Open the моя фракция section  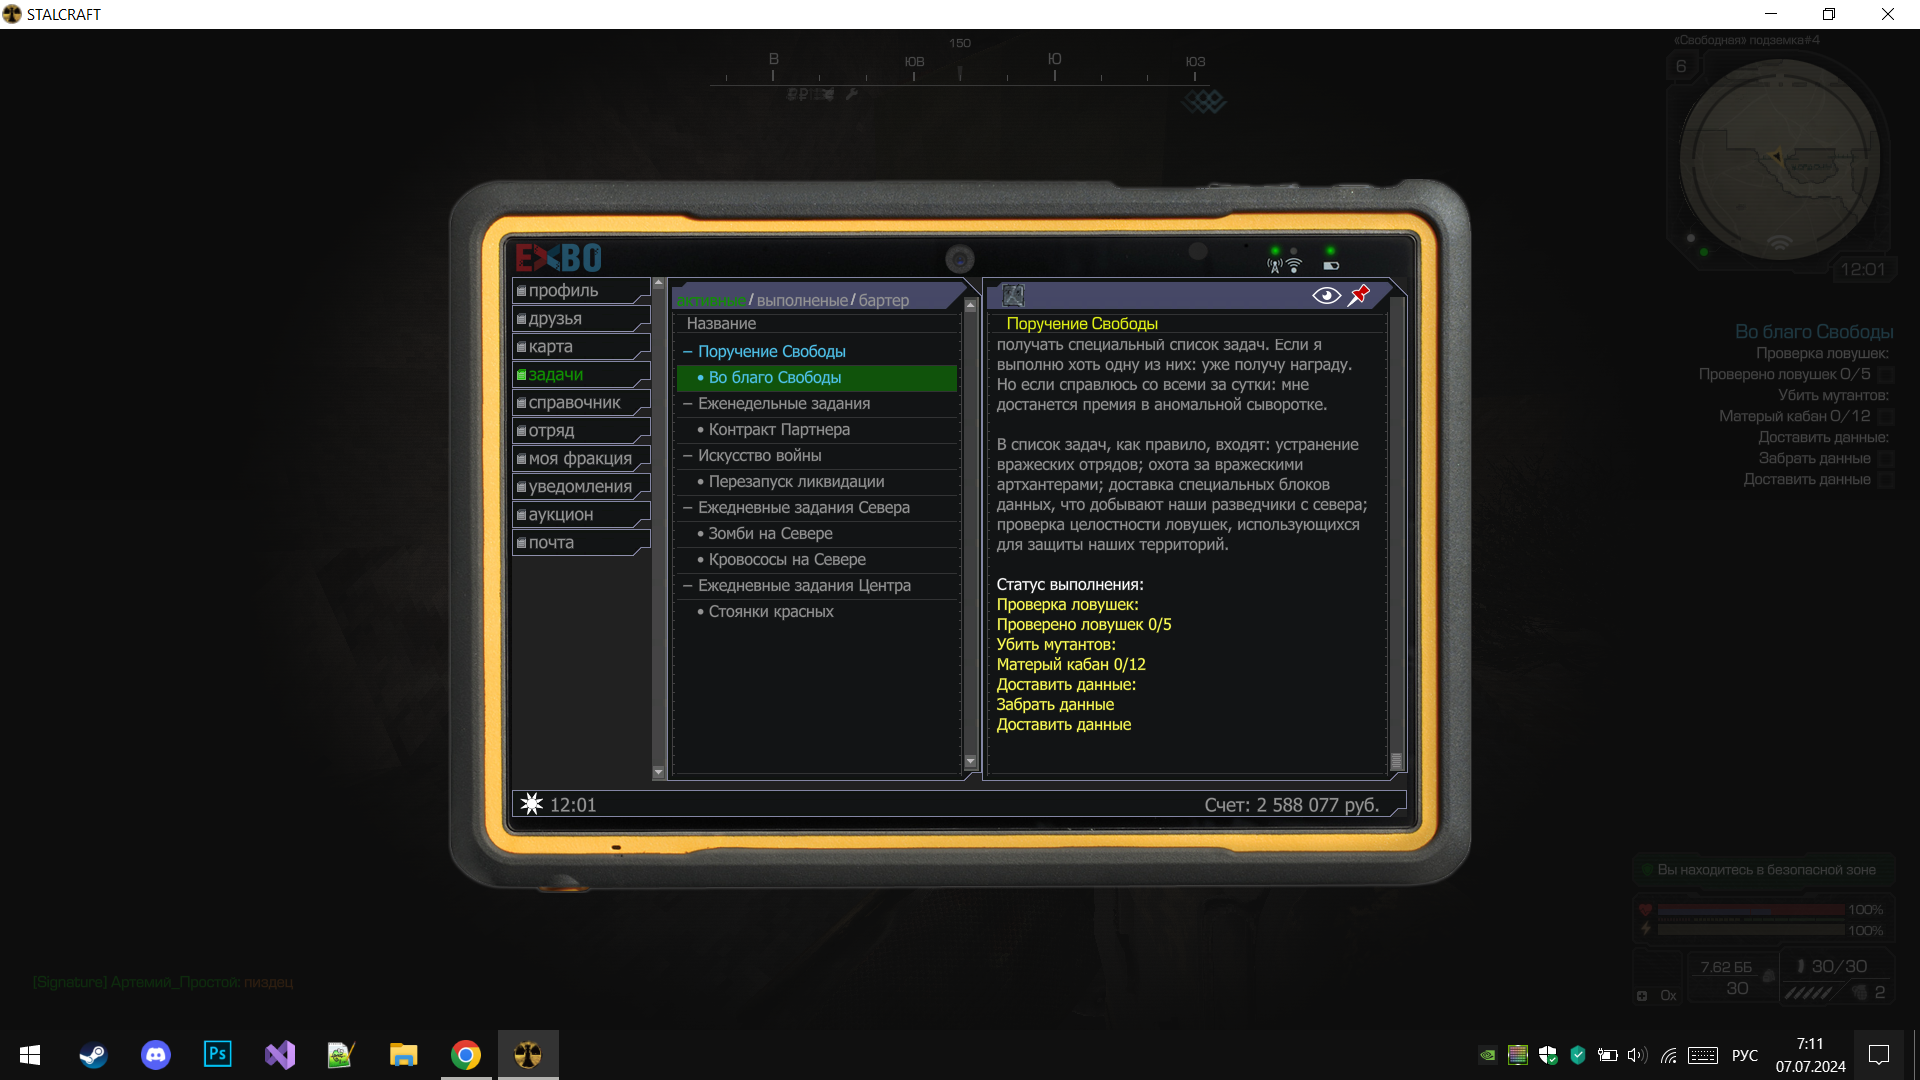(581, 459)
